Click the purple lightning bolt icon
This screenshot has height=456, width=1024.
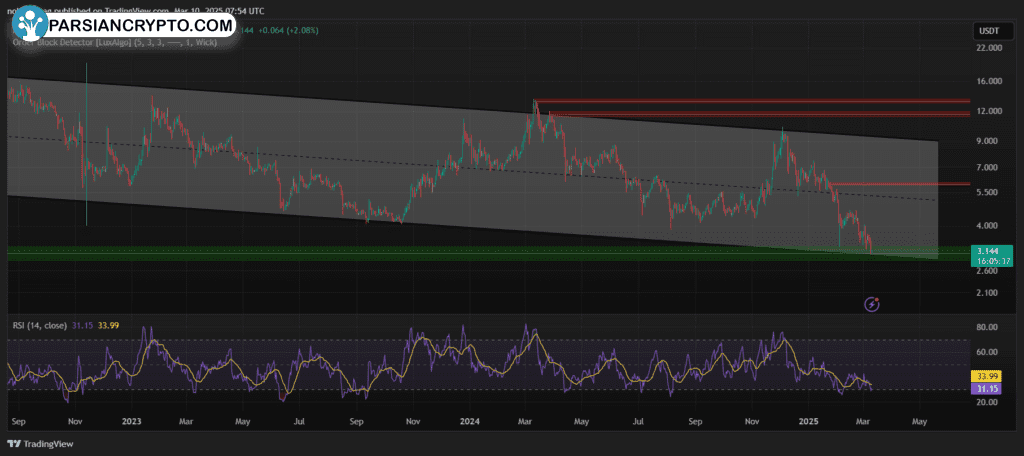tap(871, 303)
